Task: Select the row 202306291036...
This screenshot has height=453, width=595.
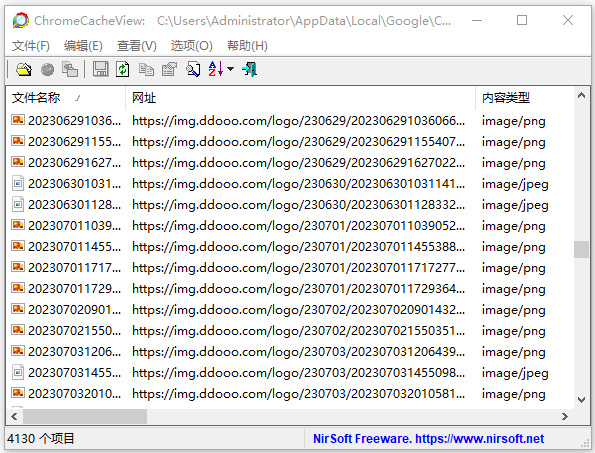Action: [290, 121]
